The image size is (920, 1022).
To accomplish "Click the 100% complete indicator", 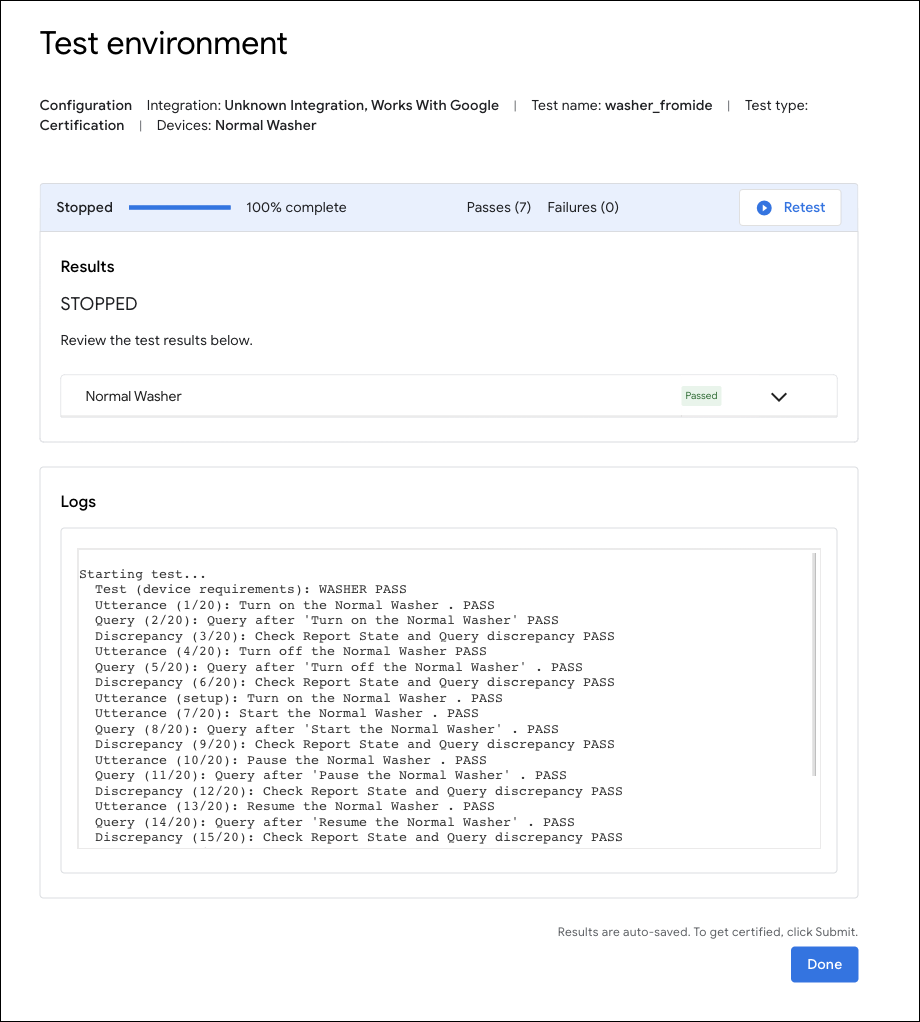I will 296,207.
